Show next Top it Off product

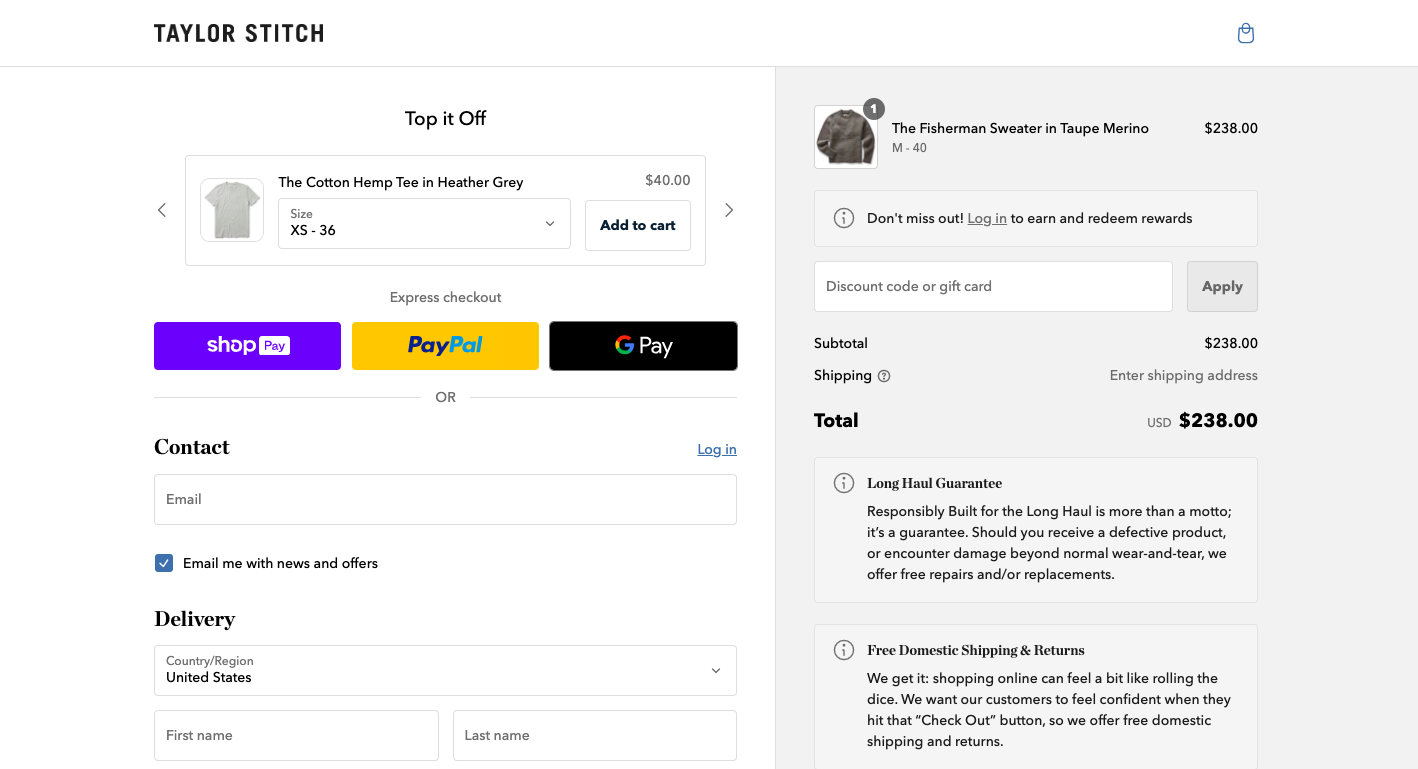pos(729,210)
